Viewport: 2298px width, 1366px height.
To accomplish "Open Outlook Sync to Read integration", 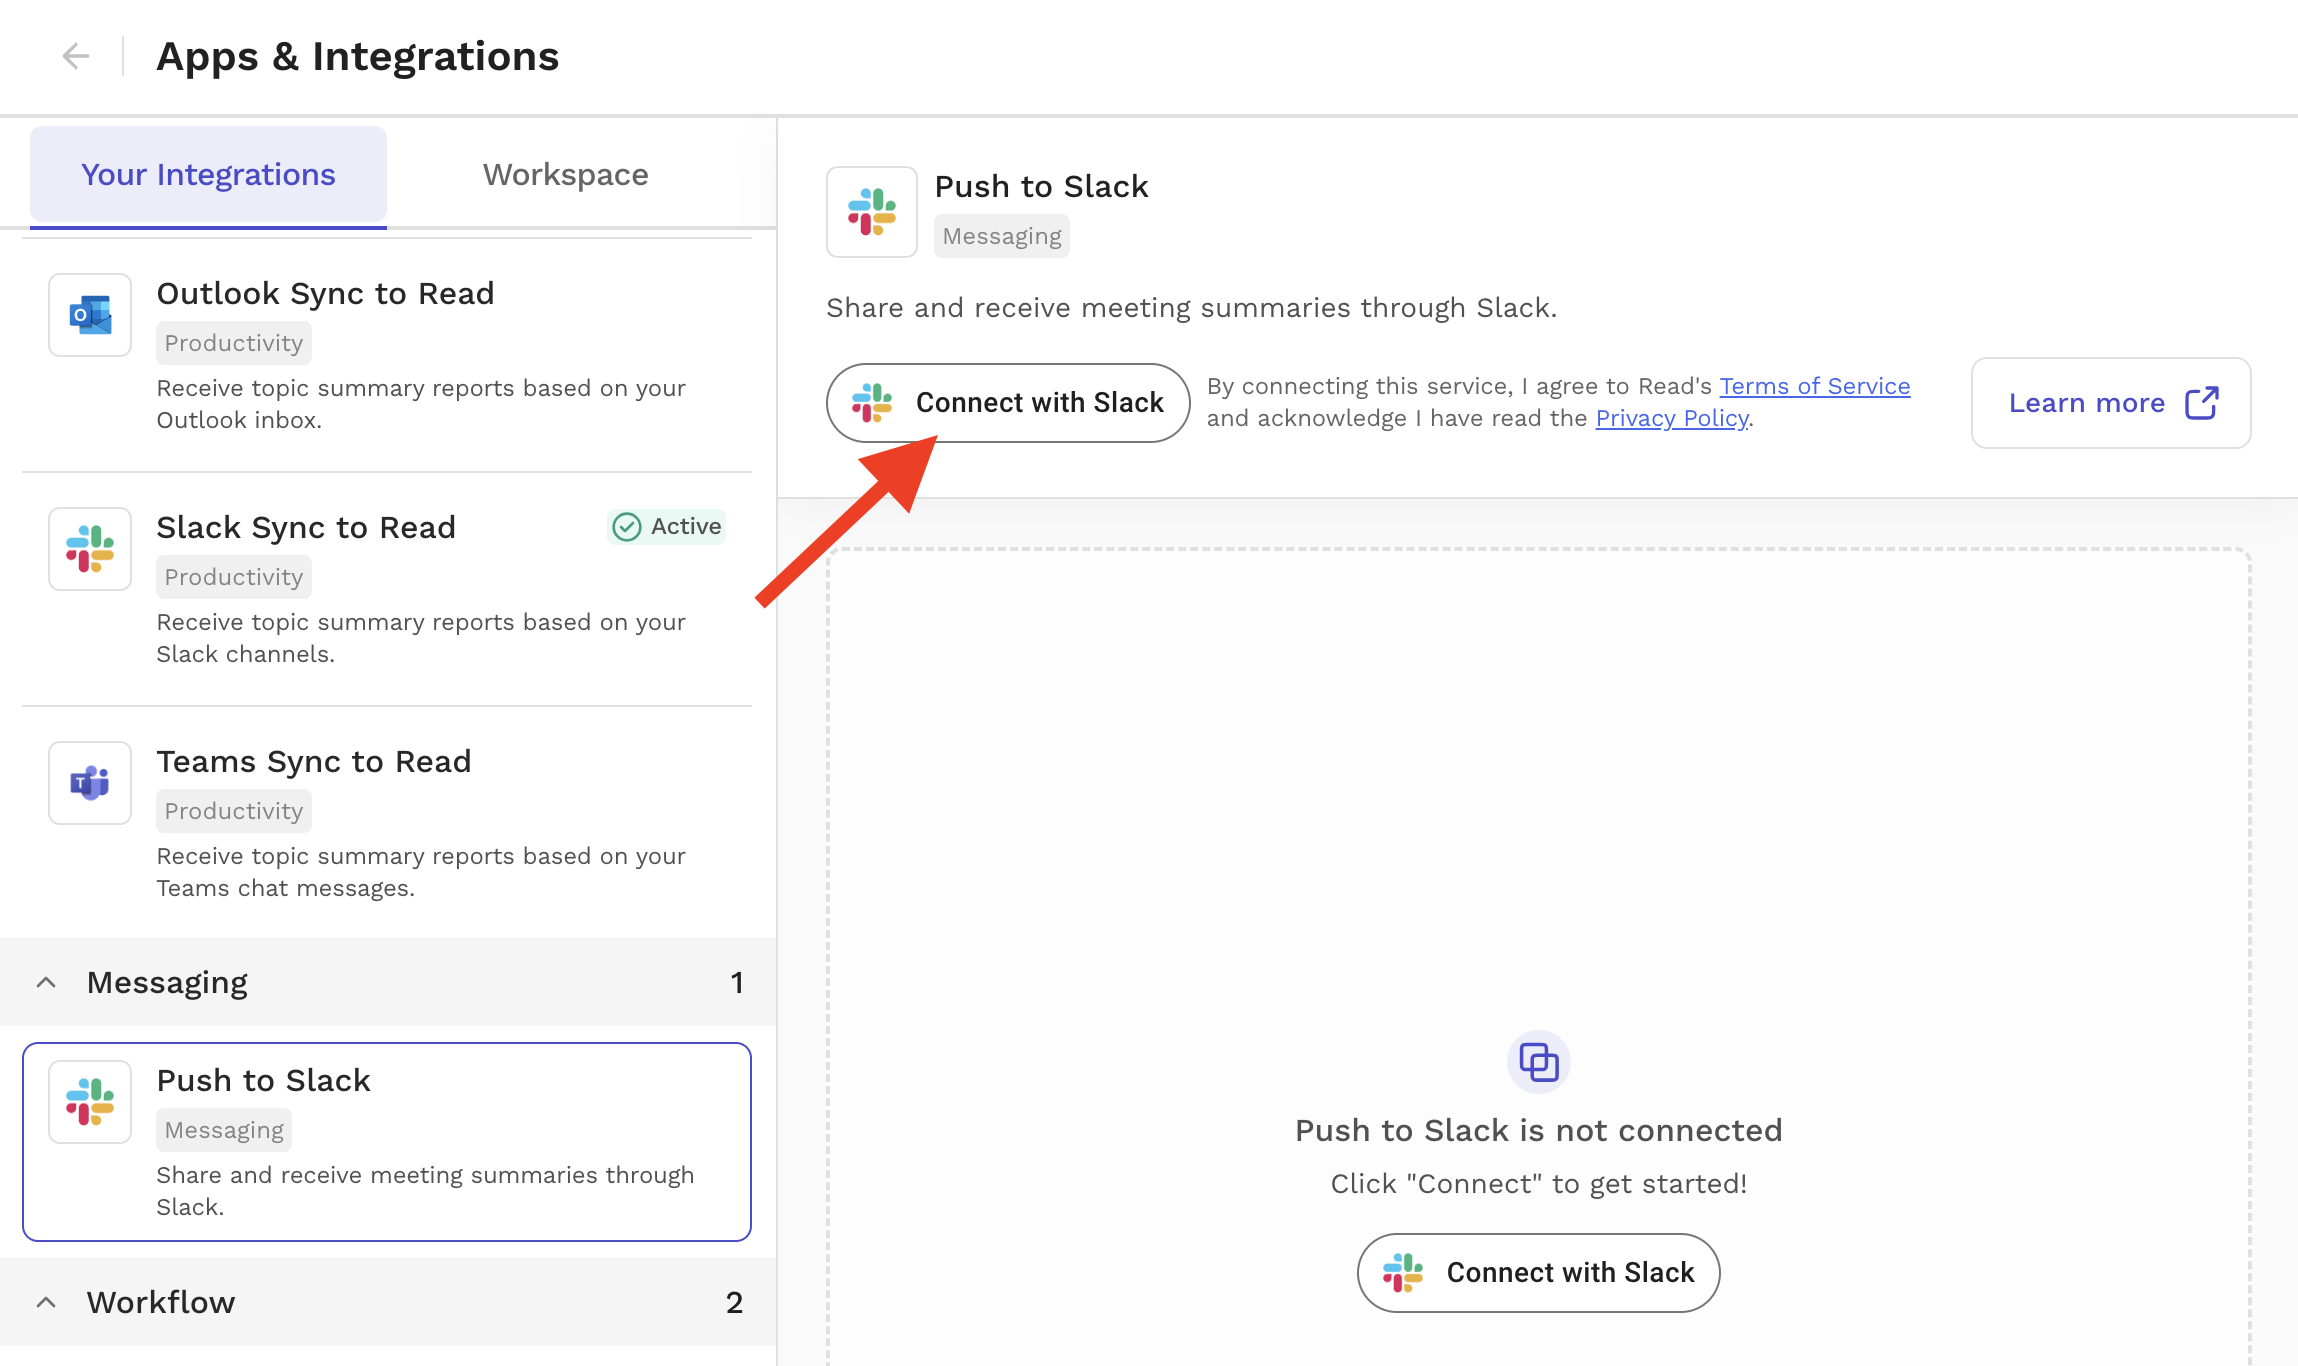I will (x=387, y=355).
